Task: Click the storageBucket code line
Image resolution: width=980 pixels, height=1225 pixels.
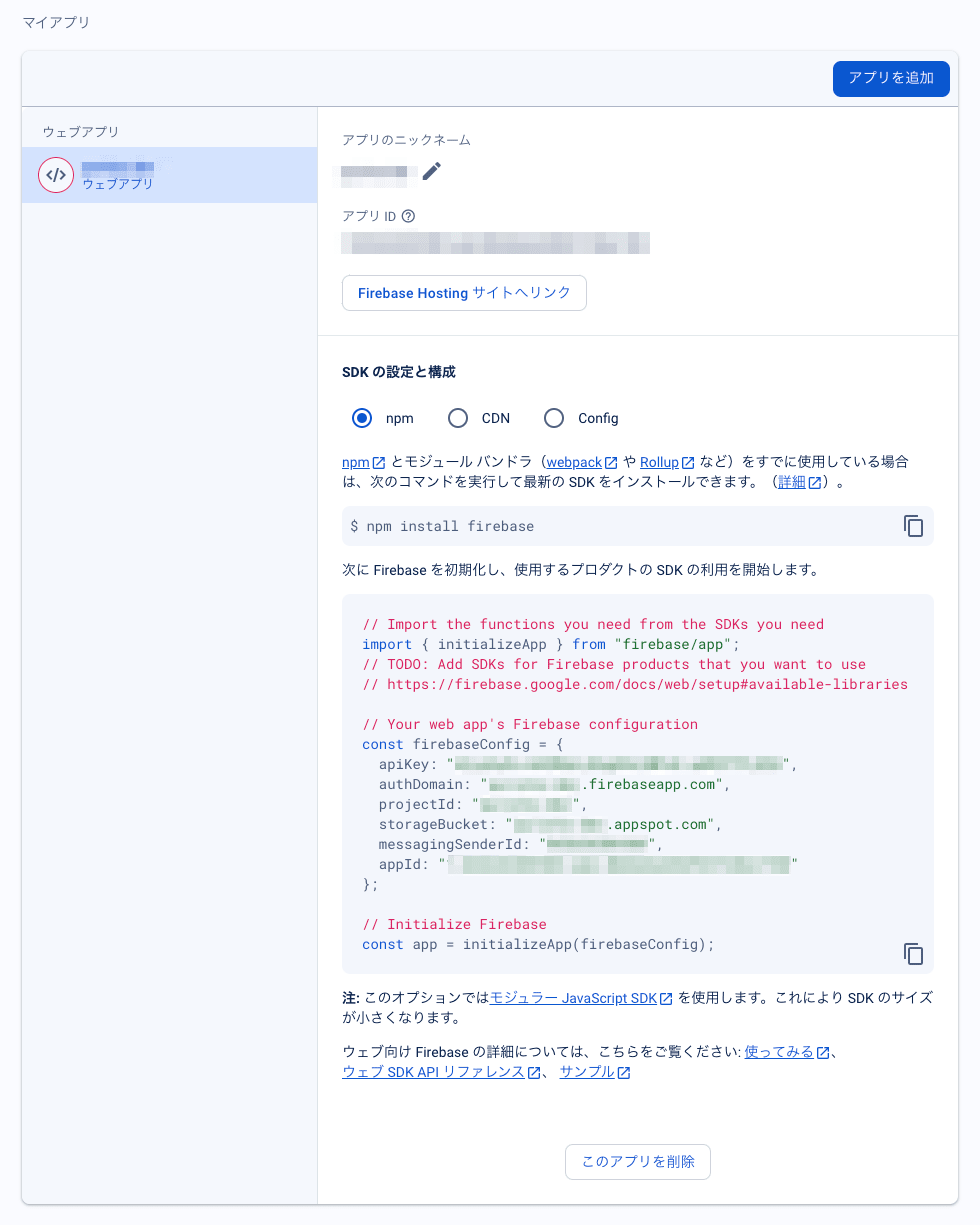Action: 550,824
